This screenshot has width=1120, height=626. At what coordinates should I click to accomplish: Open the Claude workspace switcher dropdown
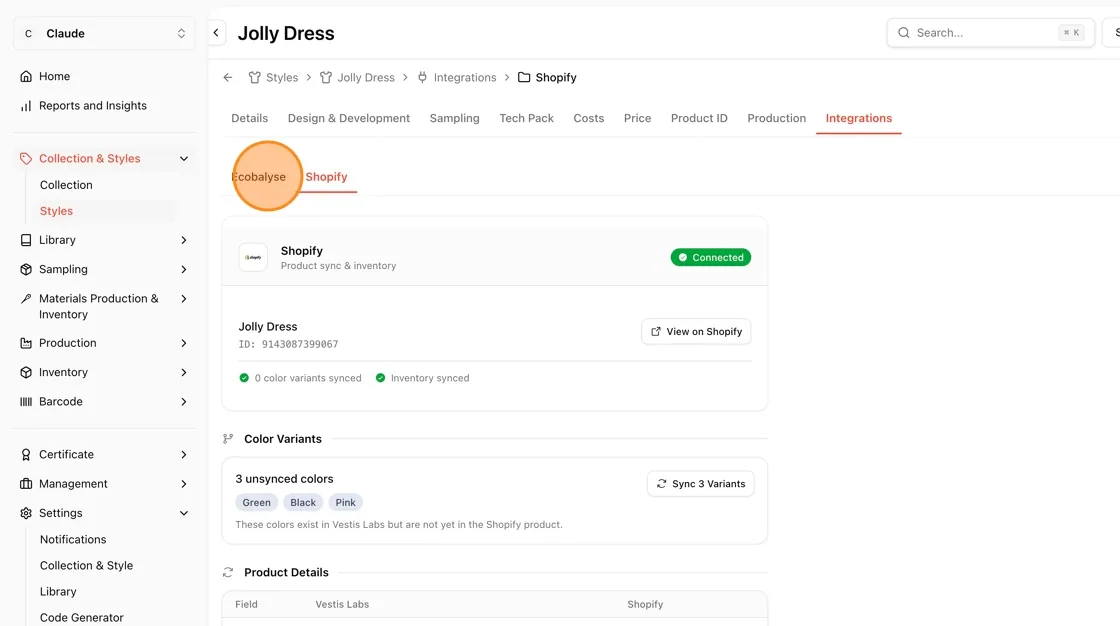pos(104,34)
